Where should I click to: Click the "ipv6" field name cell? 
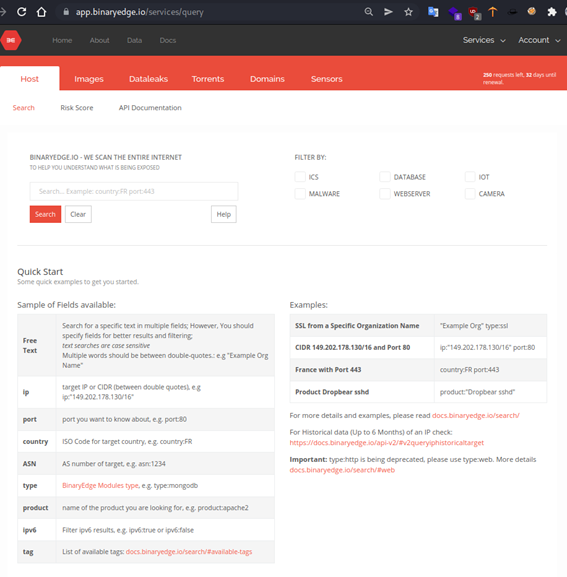tap(37, 530)
